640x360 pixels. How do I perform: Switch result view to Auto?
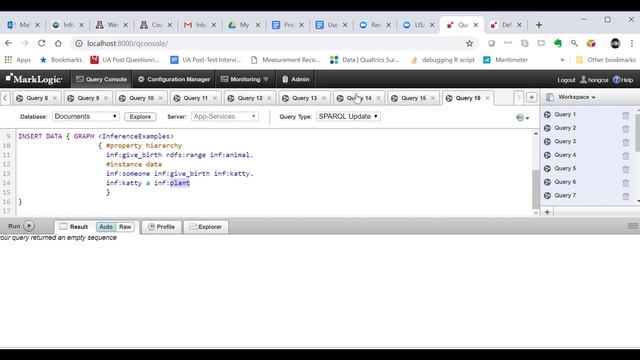point(106,227)
